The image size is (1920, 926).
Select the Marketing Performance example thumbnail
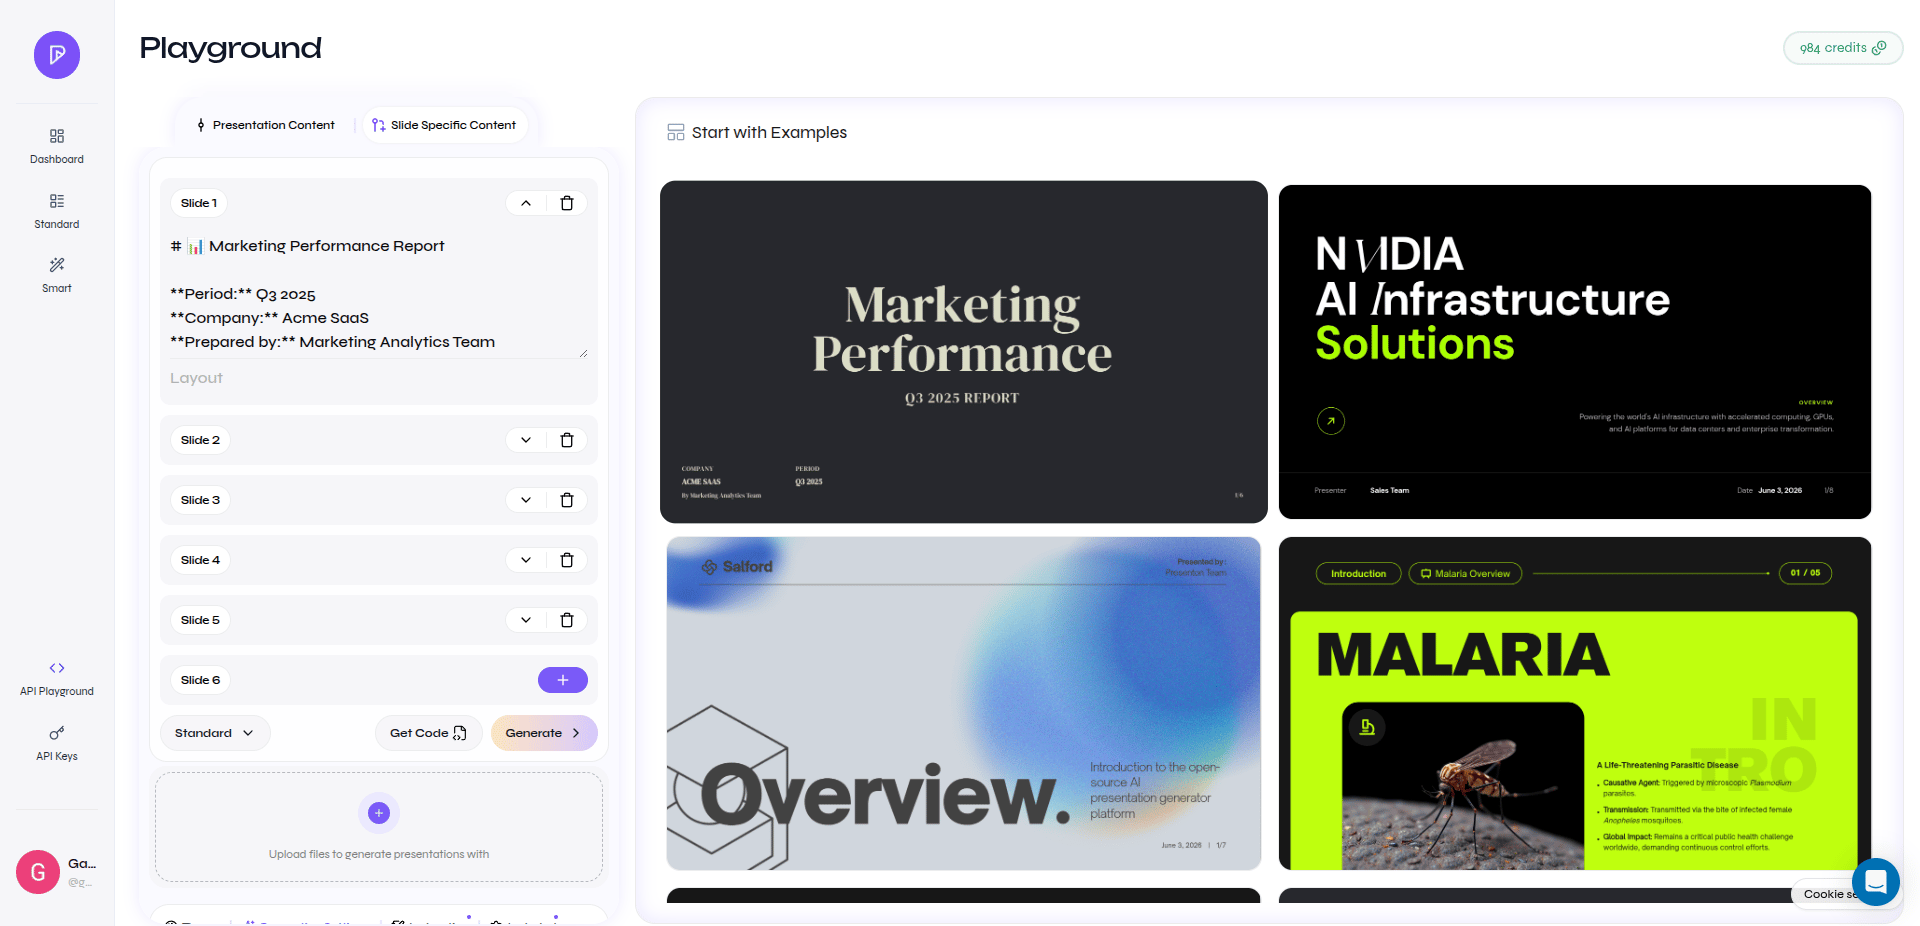pos(964,352)
